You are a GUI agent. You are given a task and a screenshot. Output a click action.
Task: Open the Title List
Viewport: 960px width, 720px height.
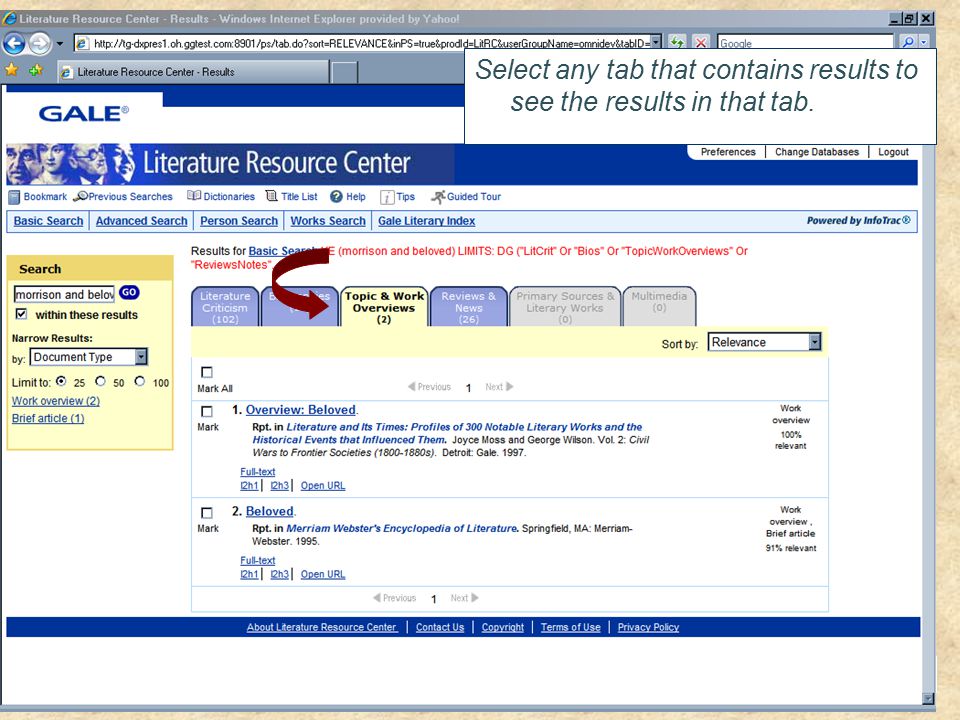pos(291,197)
